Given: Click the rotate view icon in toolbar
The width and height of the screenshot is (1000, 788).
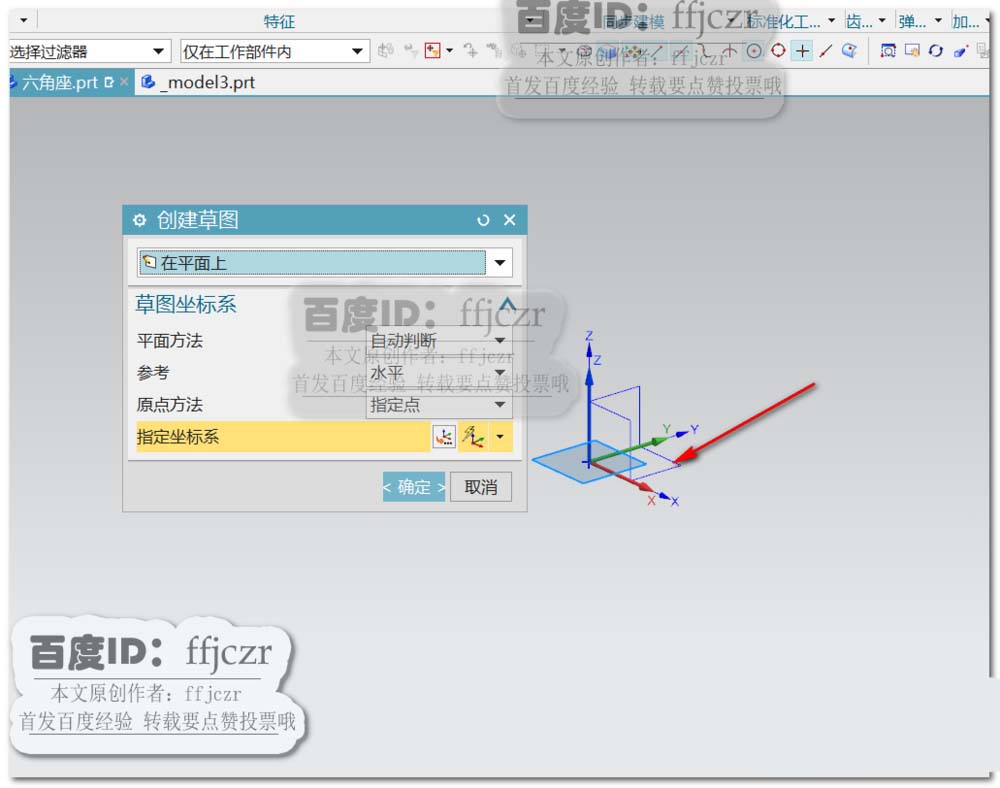Looking at the screenshot, I should click(x=936, y=51).
